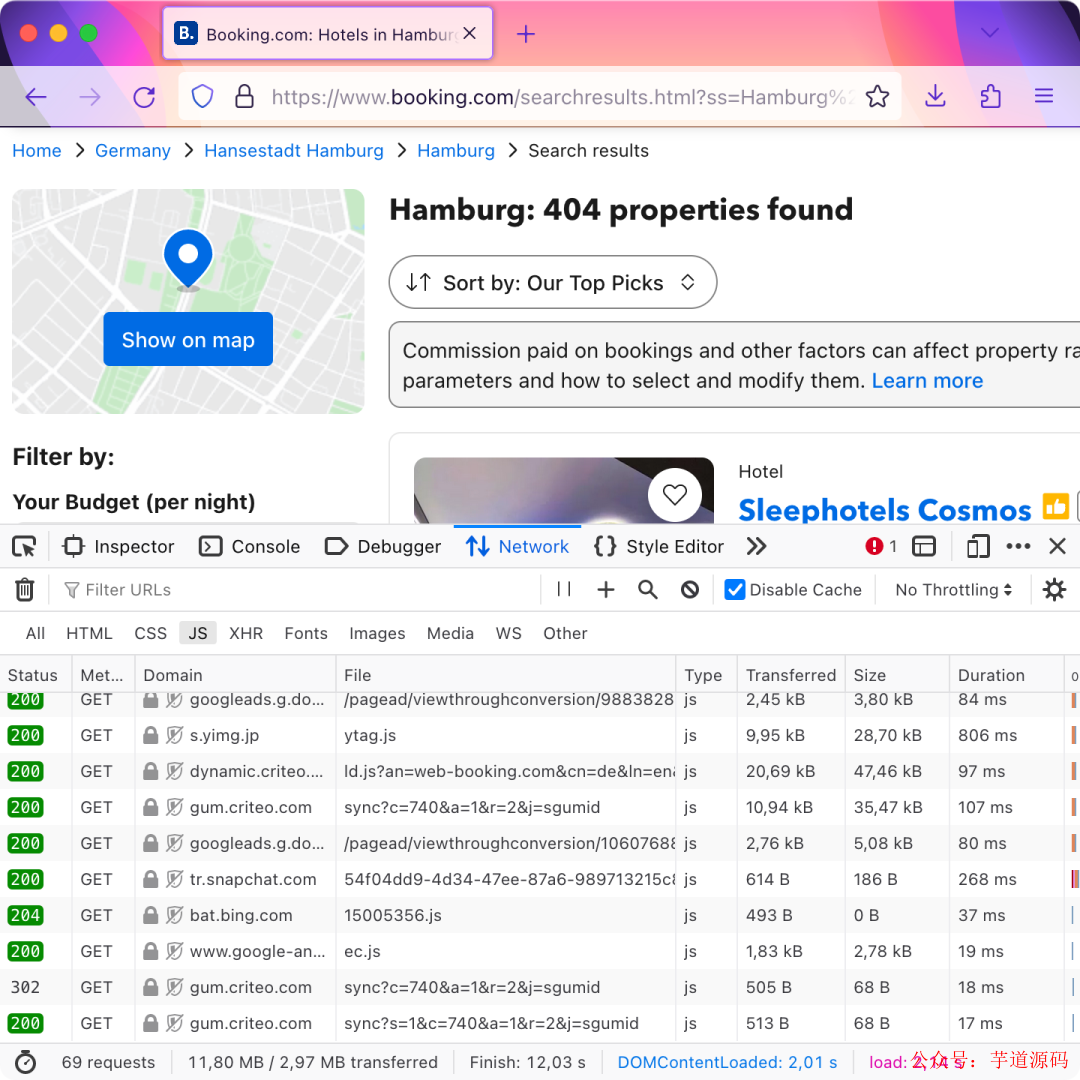This screenshot has width=1080, height=1080.
Task: Filter requests by Other
Action: pos(565,633)
